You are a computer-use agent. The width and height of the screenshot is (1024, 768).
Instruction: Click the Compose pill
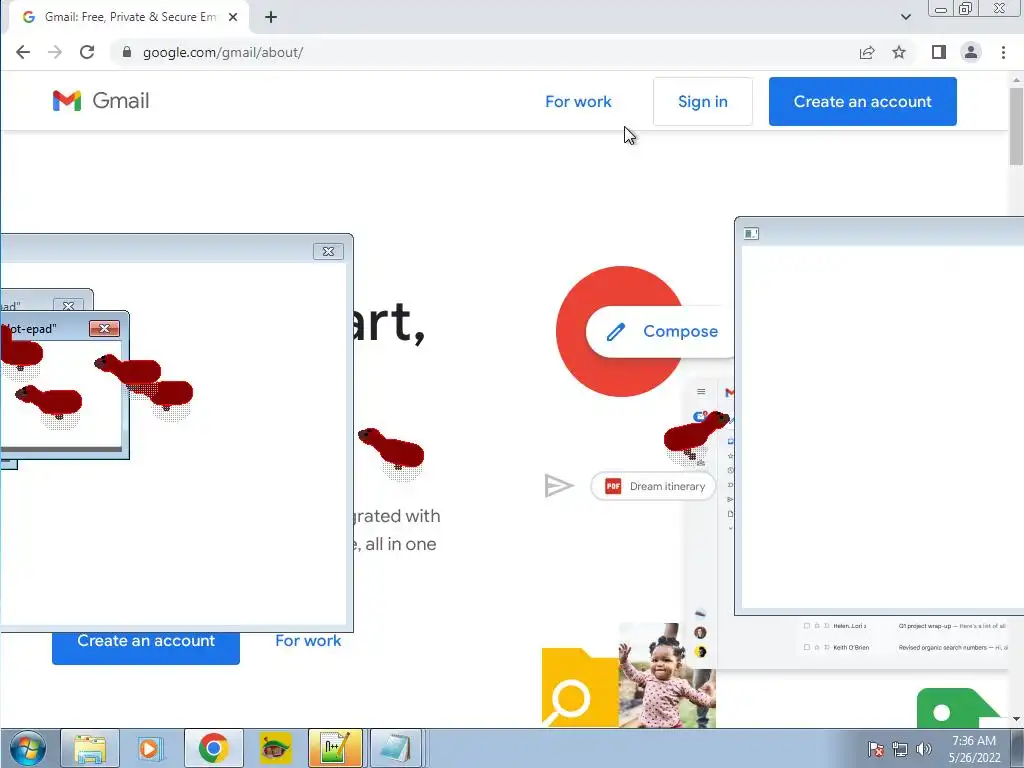661,331
